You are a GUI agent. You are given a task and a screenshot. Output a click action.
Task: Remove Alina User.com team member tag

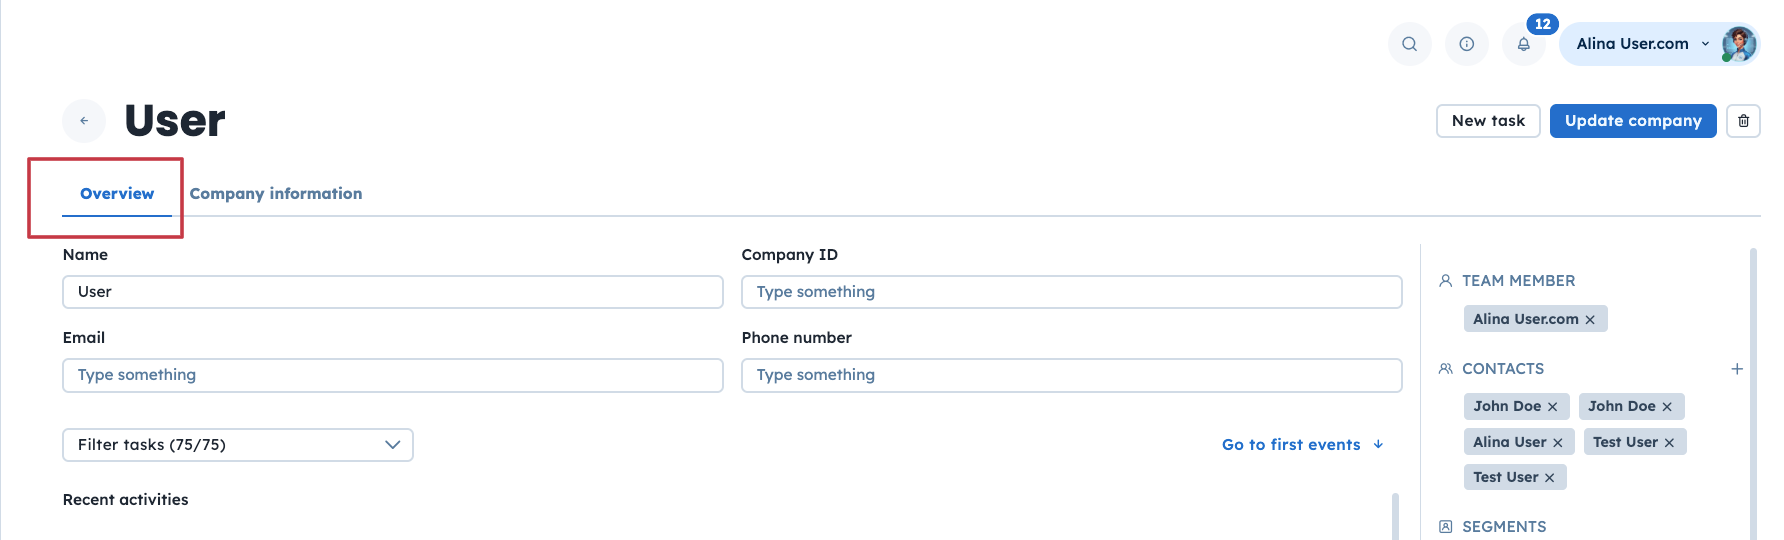1590,320
